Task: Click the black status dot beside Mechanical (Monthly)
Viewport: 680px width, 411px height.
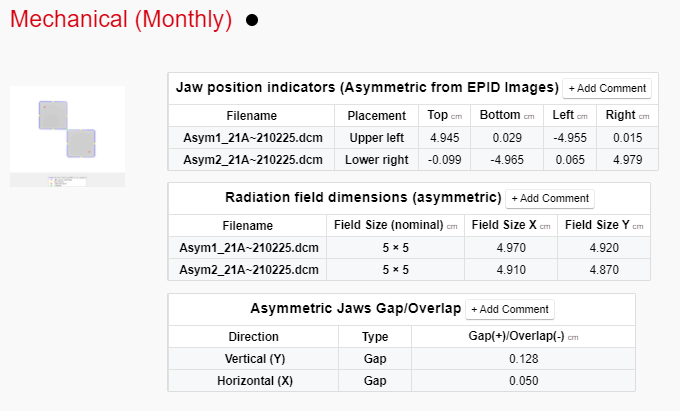Action: [x=251, y=21]
